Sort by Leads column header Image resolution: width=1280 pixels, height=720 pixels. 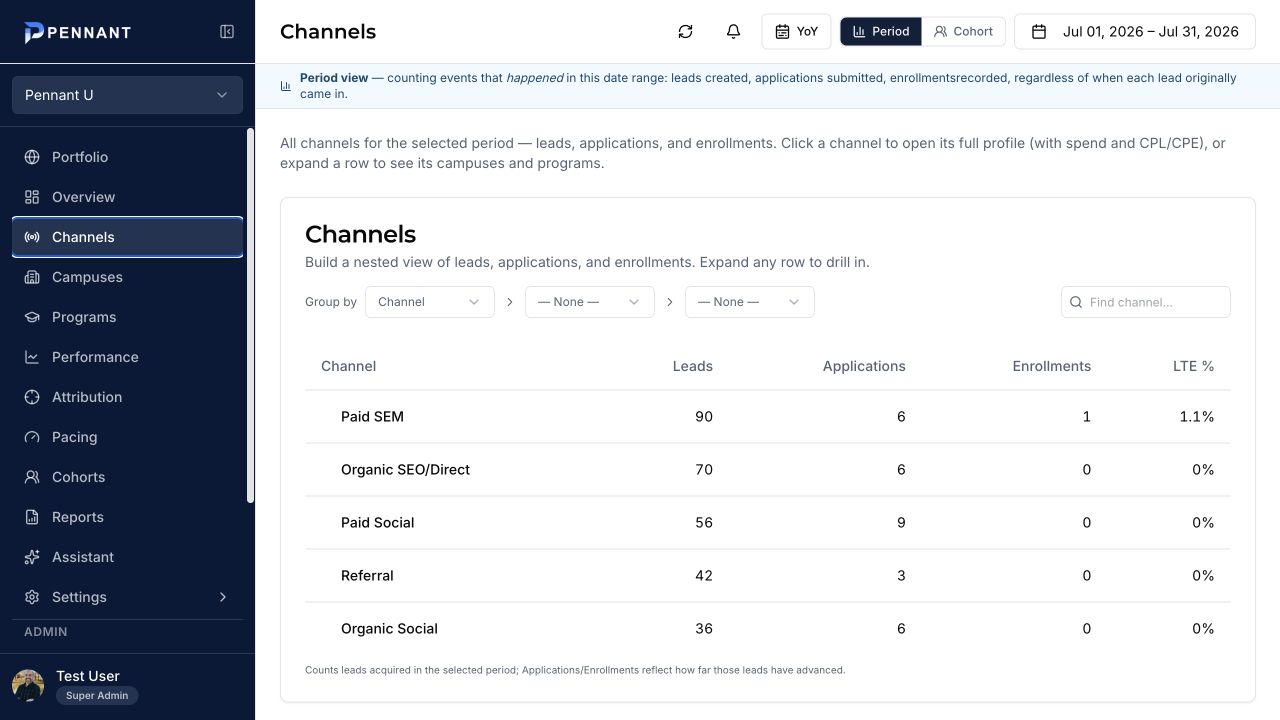click(x=693, y=366)
